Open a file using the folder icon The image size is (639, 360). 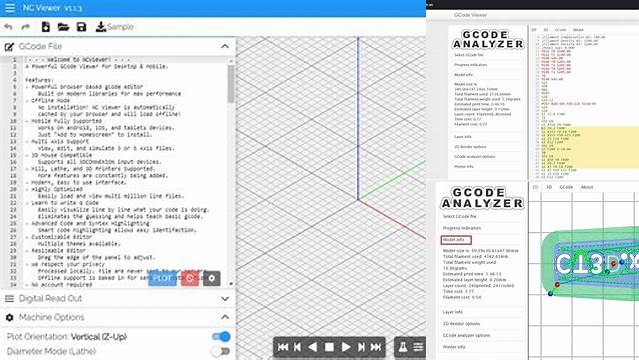click(63, 27)
